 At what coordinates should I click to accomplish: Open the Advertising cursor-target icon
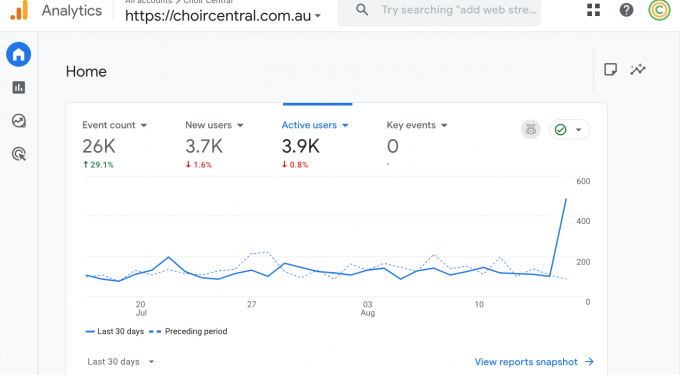pyautogui.click(x=19, y=154)
